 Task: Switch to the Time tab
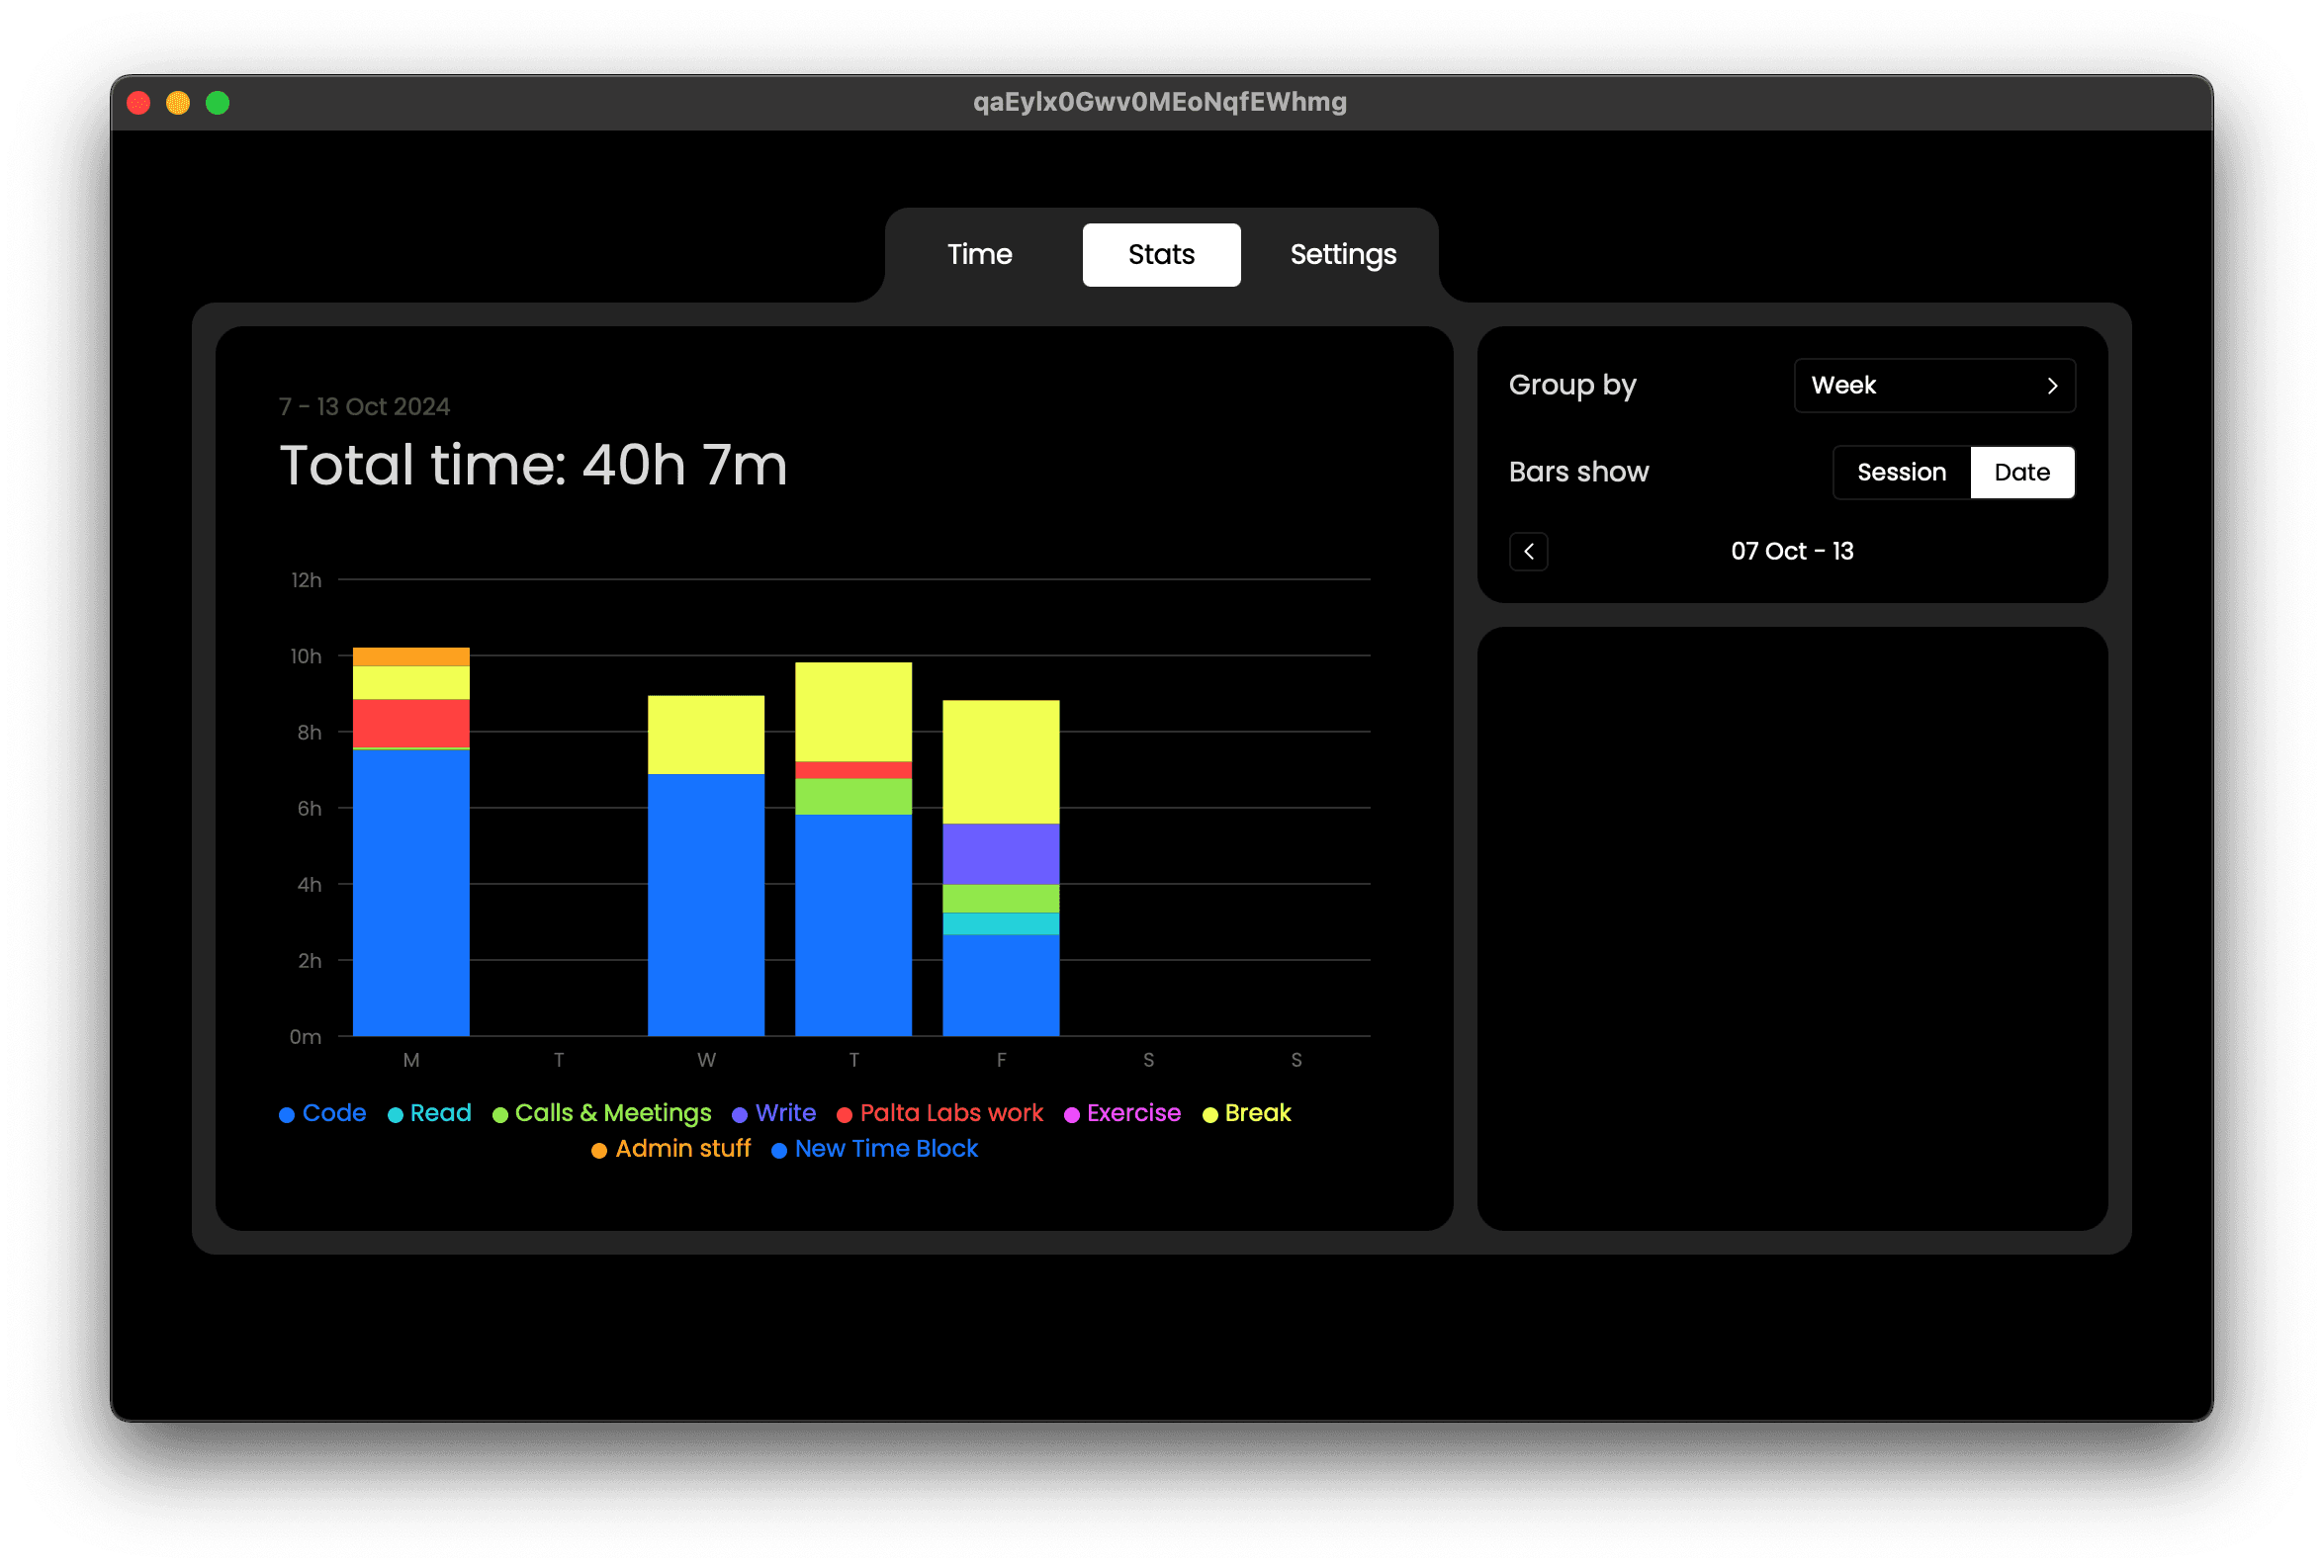tap(979, 255)
